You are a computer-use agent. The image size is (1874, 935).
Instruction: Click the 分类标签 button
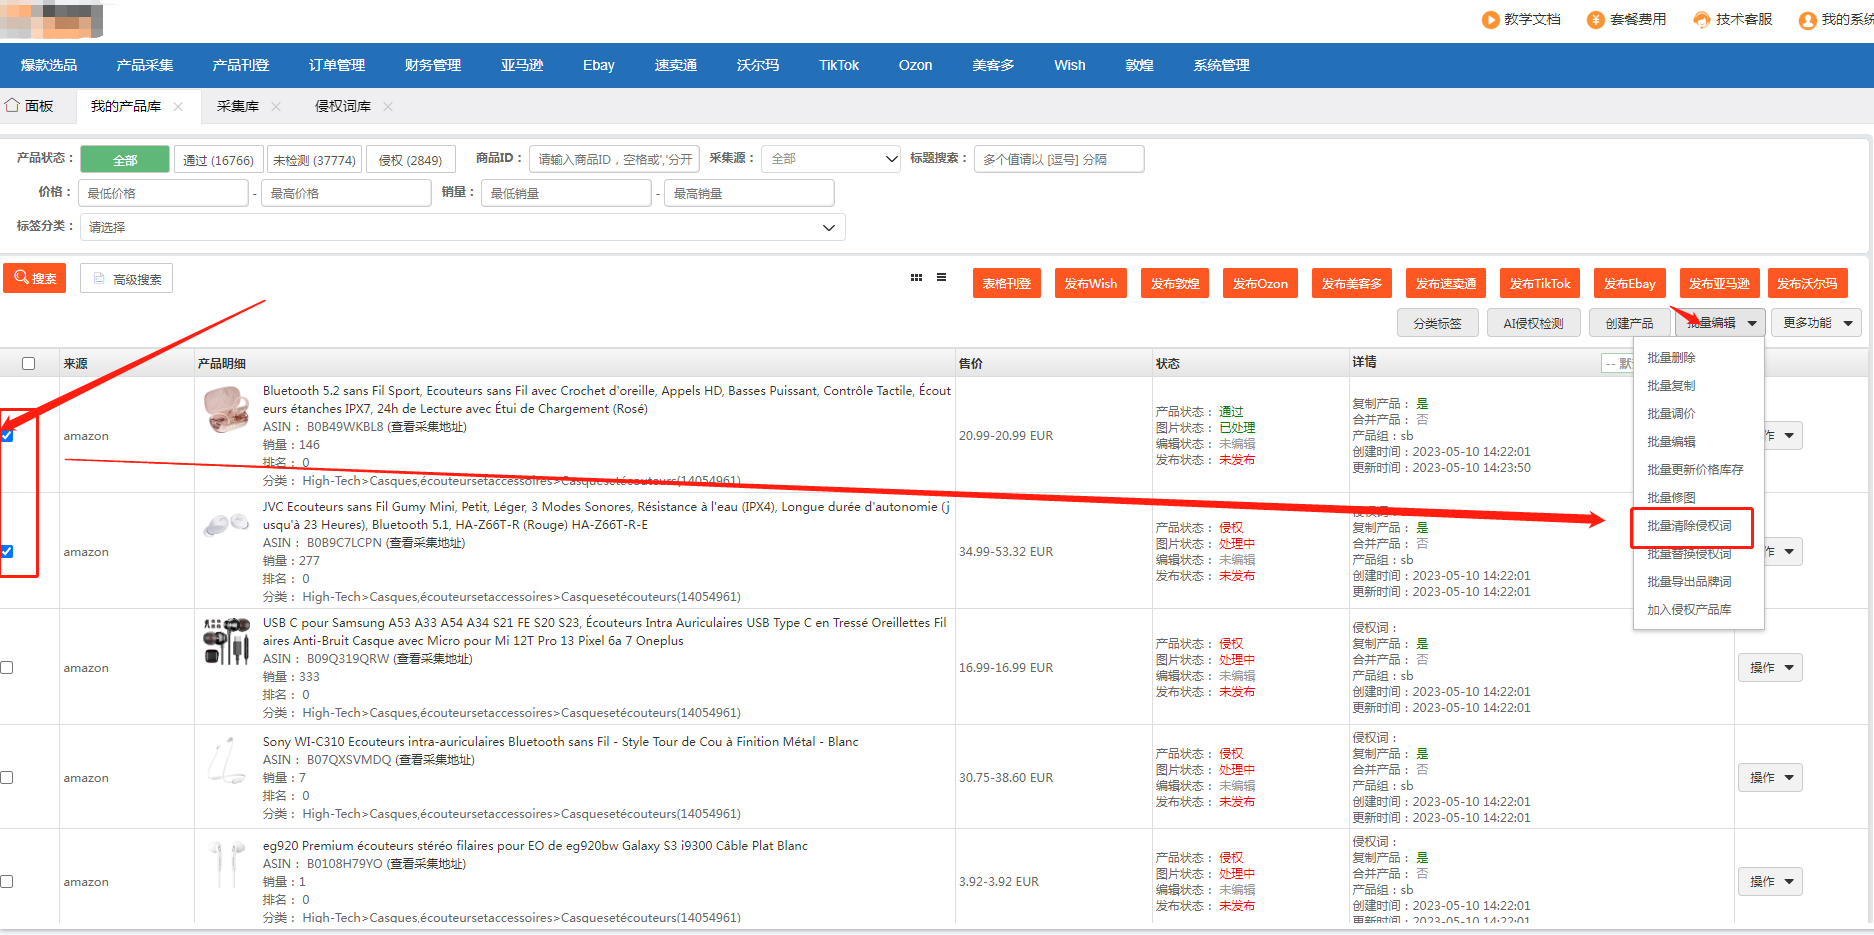1437,323
